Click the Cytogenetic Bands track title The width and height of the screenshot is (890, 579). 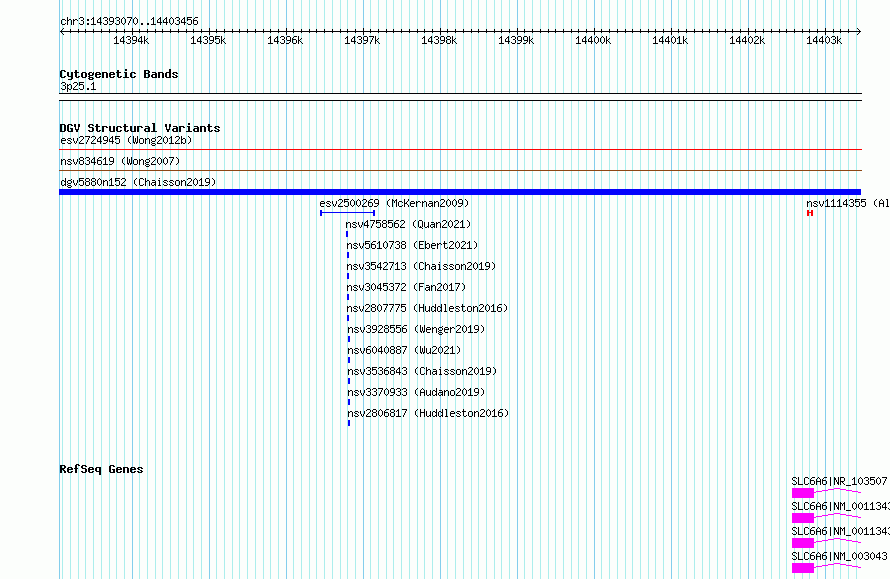click(119, 74)
